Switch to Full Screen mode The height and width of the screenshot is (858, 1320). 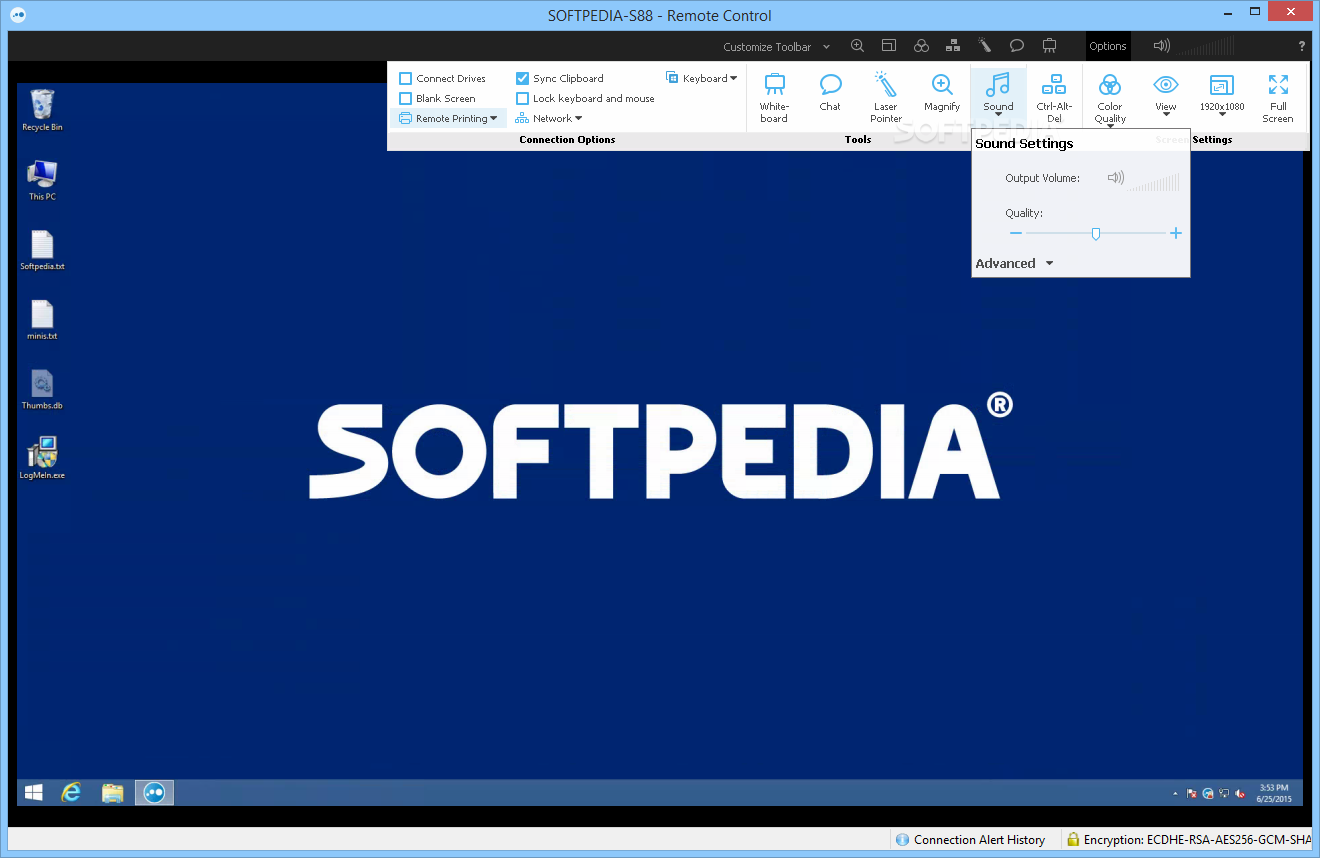click(x=1278, y=97)
